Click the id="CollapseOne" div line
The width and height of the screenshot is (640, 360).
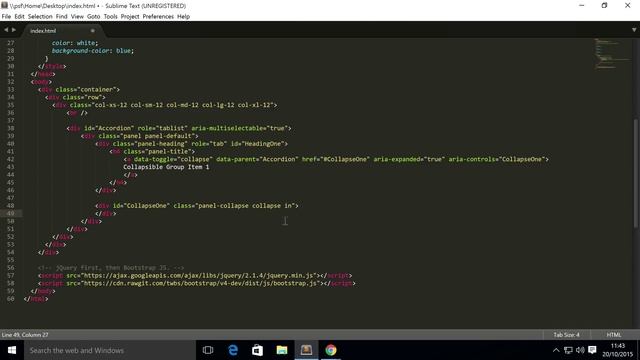(197, 206)
